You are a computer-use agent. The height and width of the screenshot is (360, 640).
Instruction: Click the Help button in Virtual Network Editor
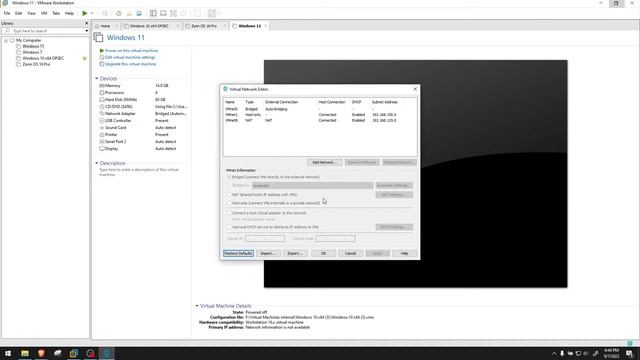pyautogui.click(x=404, y=253)
